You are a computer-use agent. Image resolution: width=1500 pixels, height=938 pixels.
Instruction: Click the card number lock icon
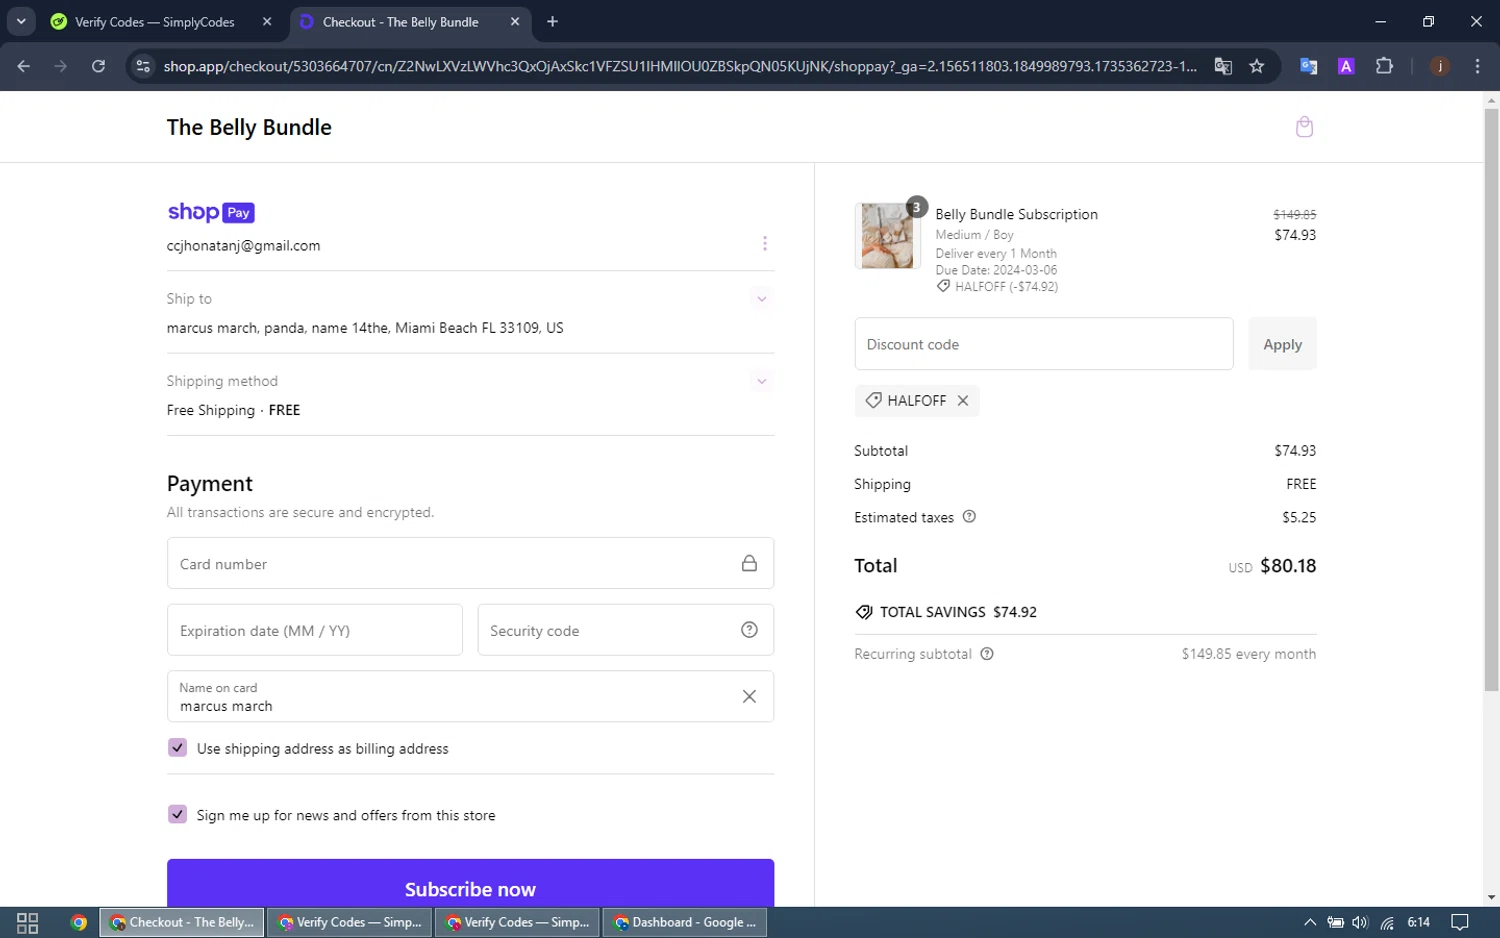(x=749, y=563)
